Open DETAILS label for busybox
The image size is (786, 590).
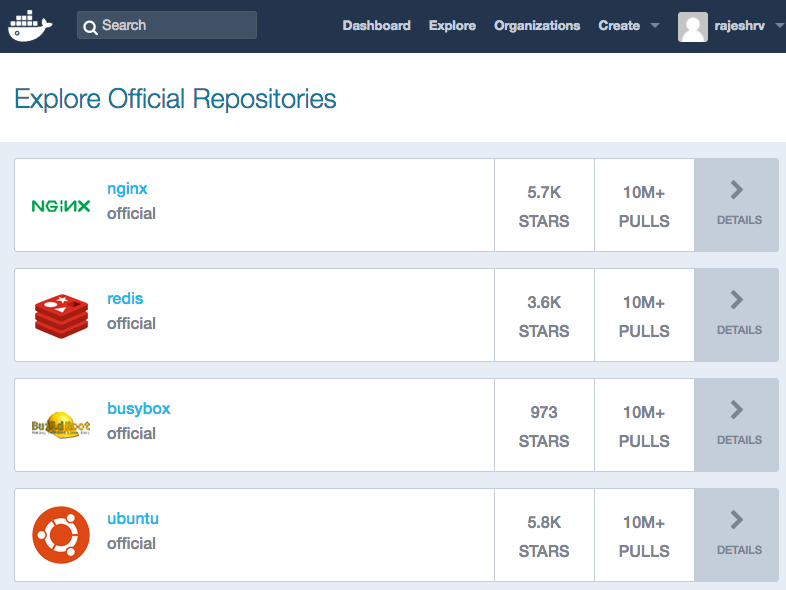(739, 440)
